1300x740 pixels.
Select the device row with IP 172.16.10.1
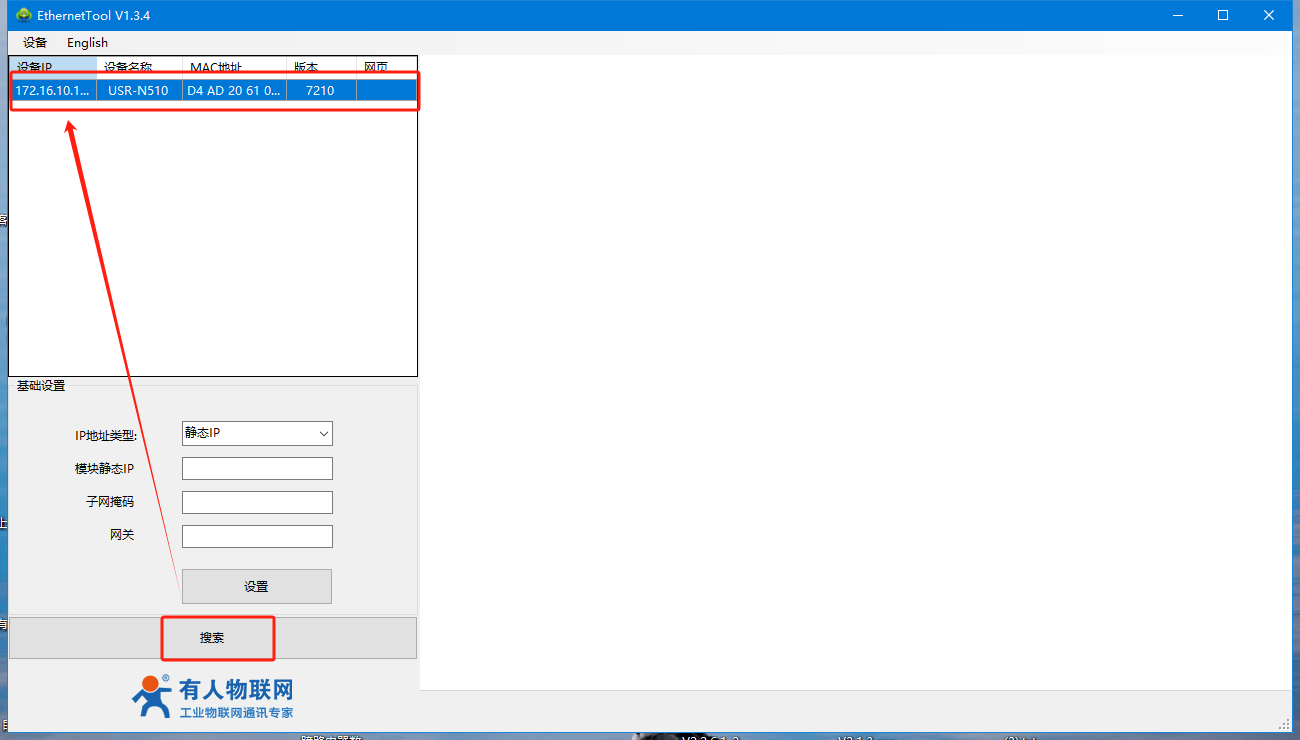[x=53, y=90]
